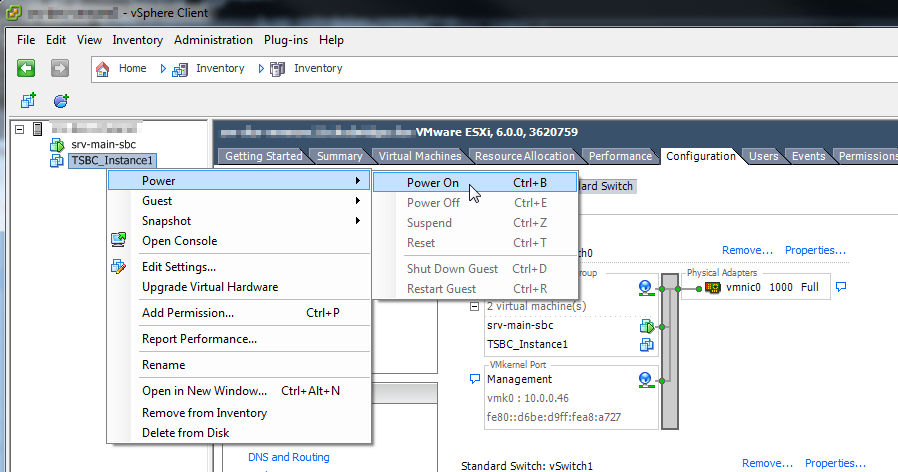Click the vSphere Client title bar icon
The image size is (898, 472).
coord(14,13)
